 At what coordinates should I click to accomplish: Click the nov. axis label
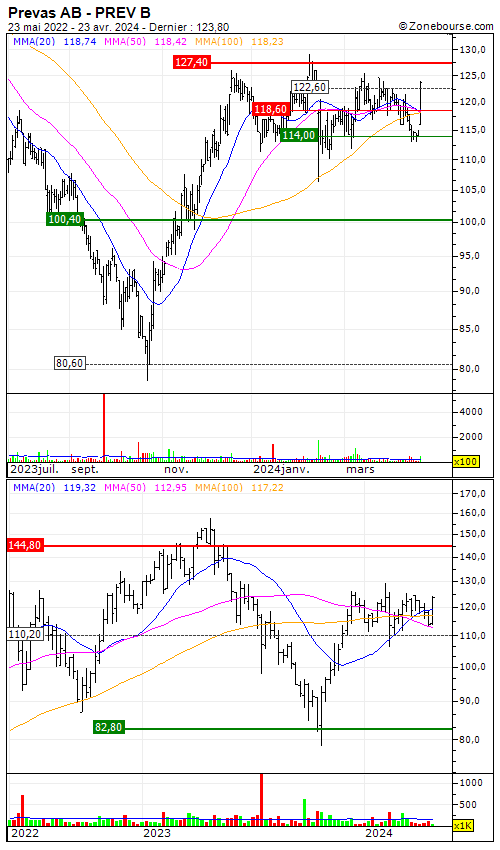pos(176,469)
